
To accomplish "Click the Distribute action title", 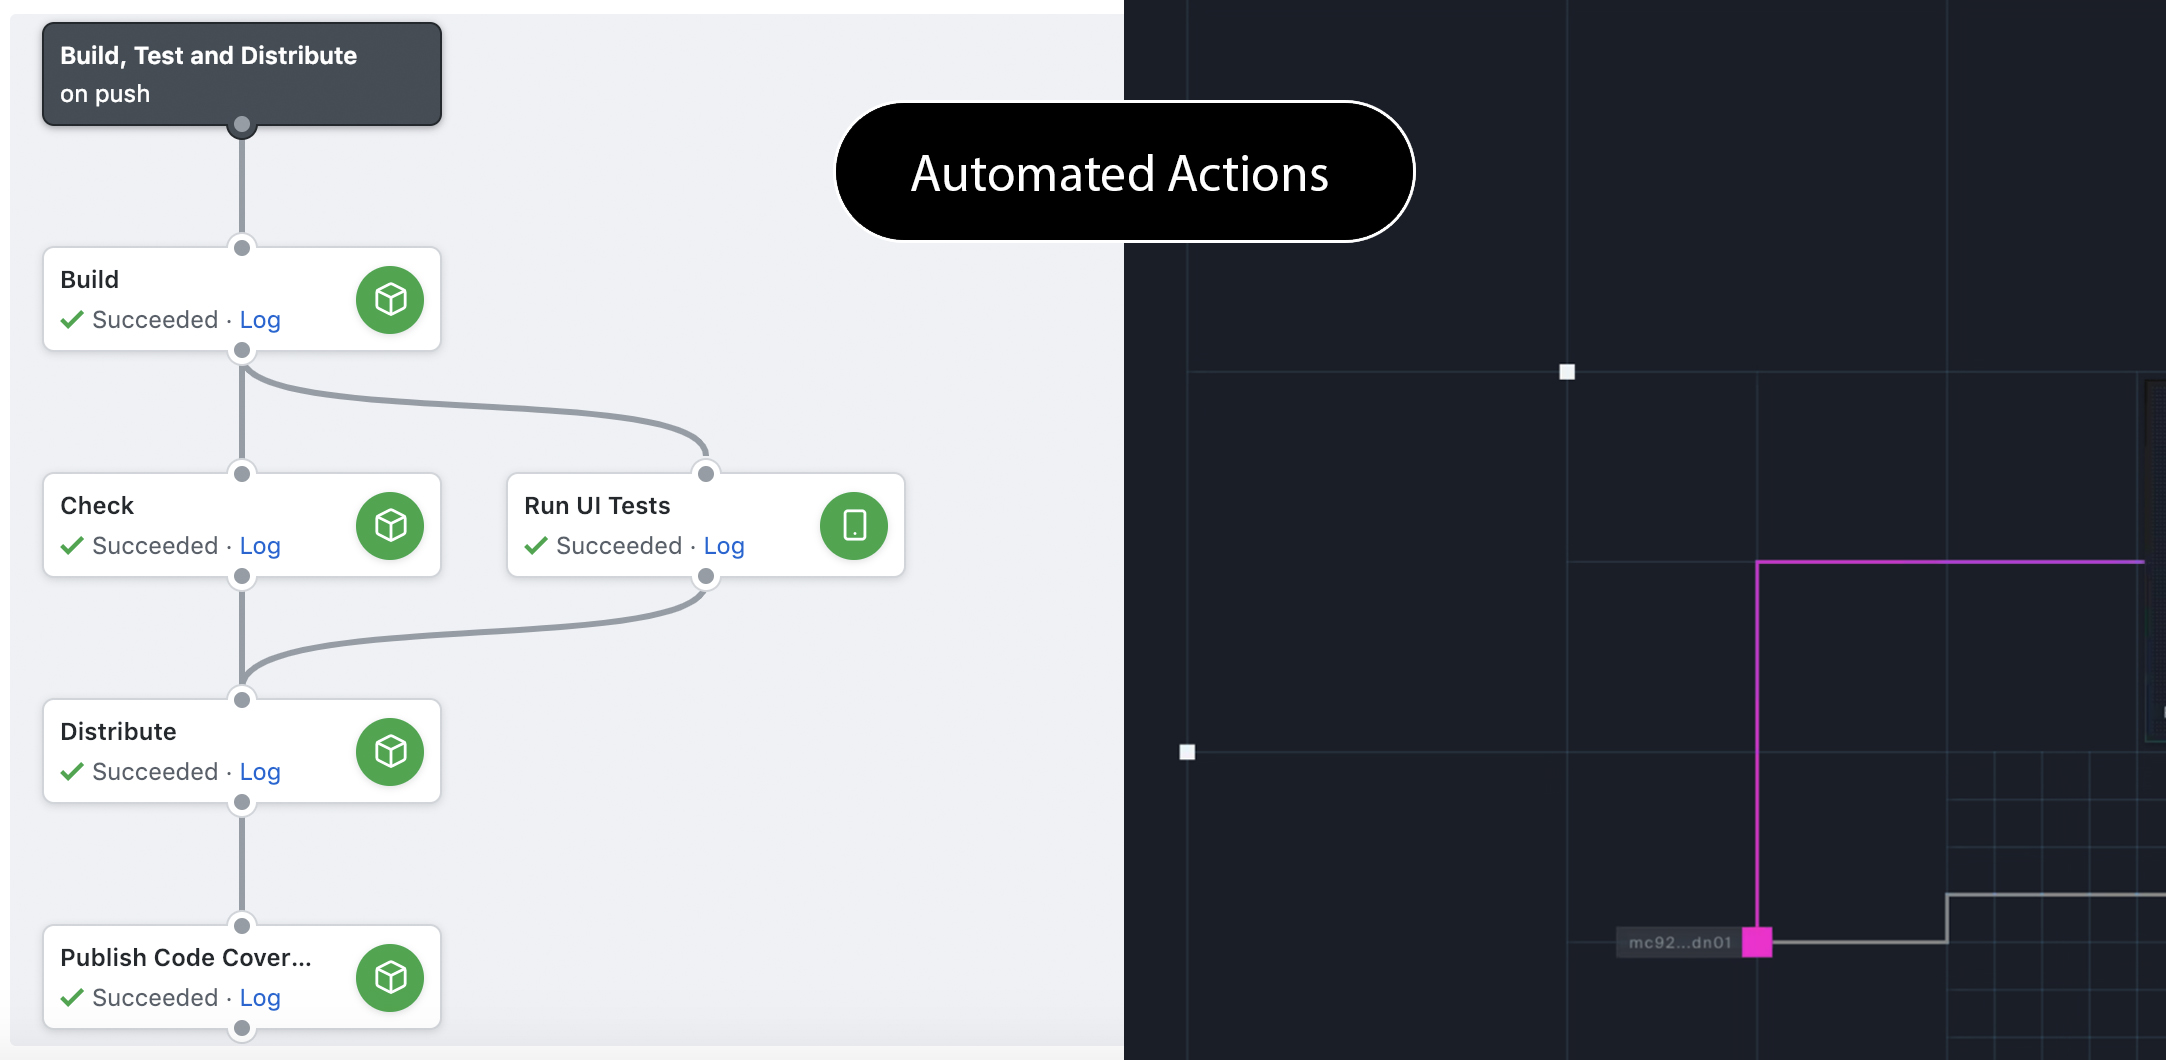I will click(118, 732).
